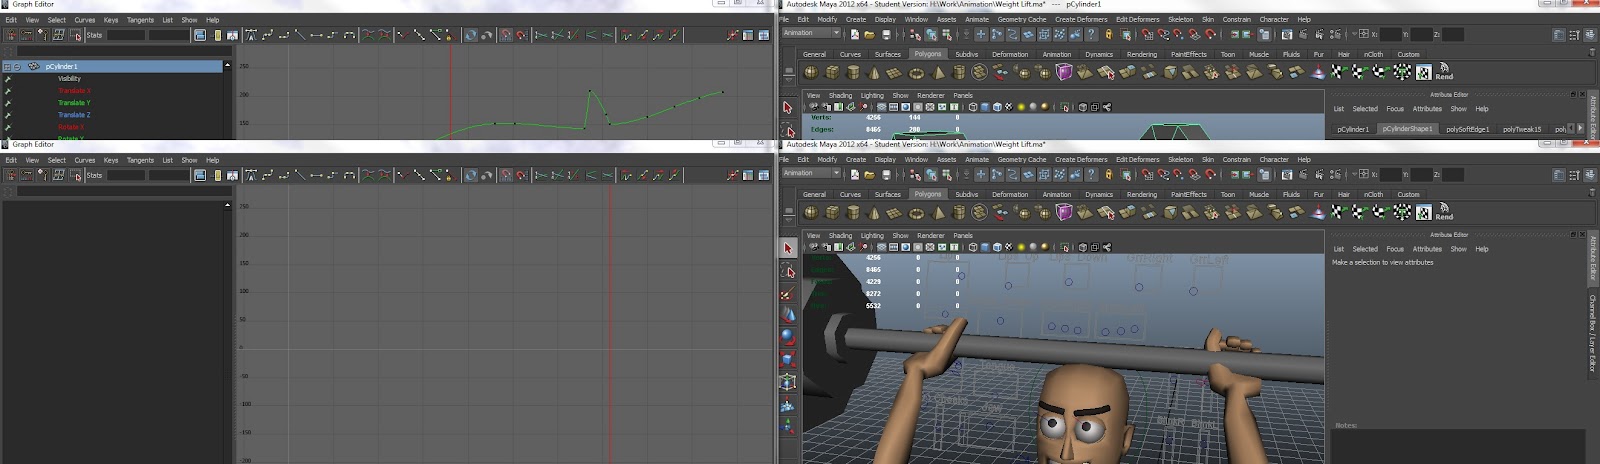Click Rend icon on top Maya shelf
Viewport: 1600px width, 464px height.
(1444, 72)
